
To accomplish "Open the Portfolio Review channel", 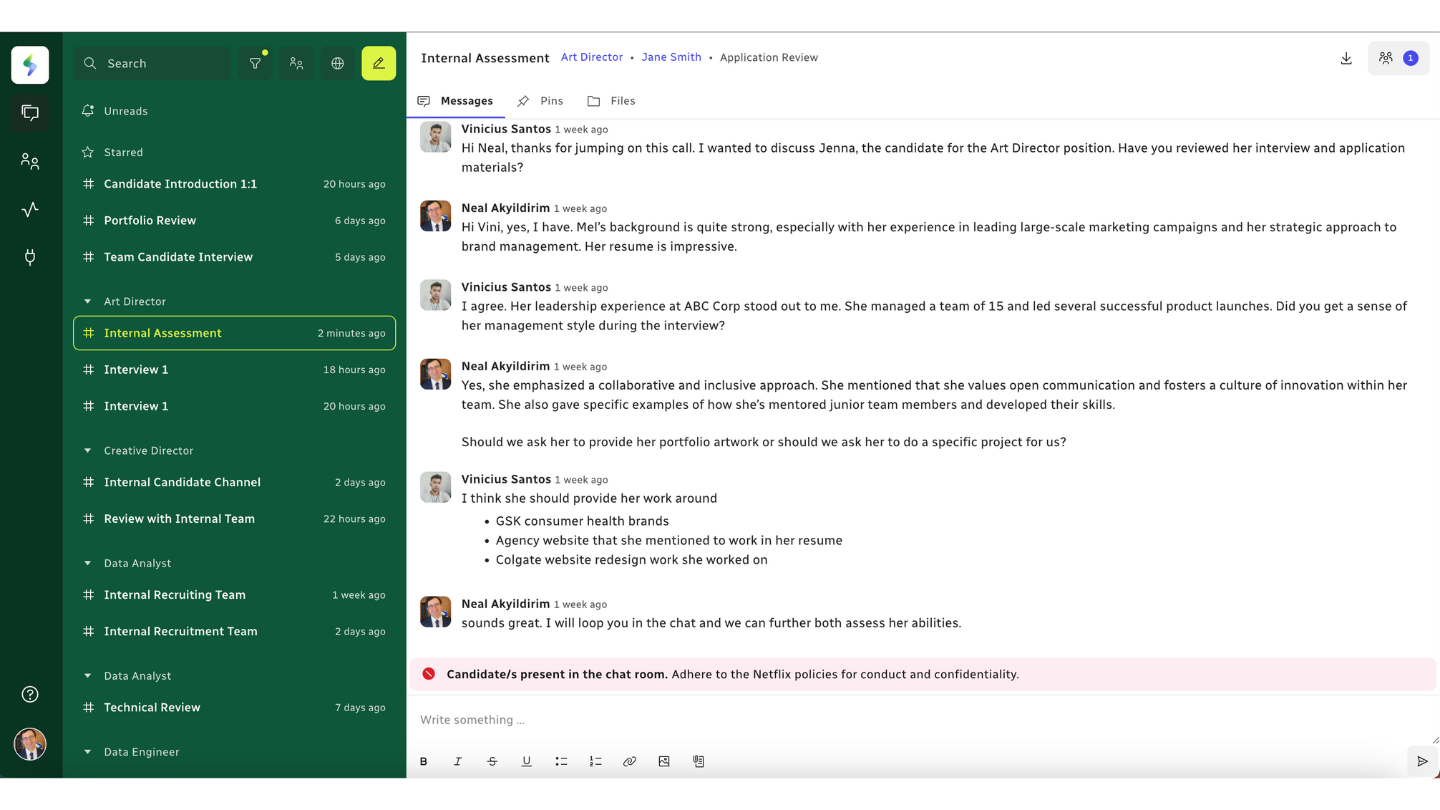I will click(x=150, y=220).
